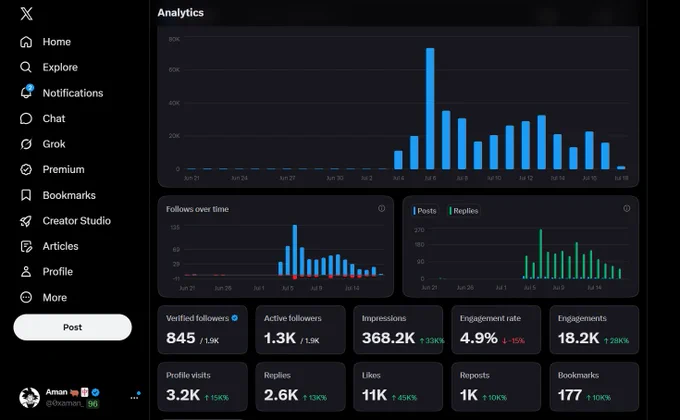Open Creator Studio rocket icon
The image size is (680, 420).
(x=26, y=221)
